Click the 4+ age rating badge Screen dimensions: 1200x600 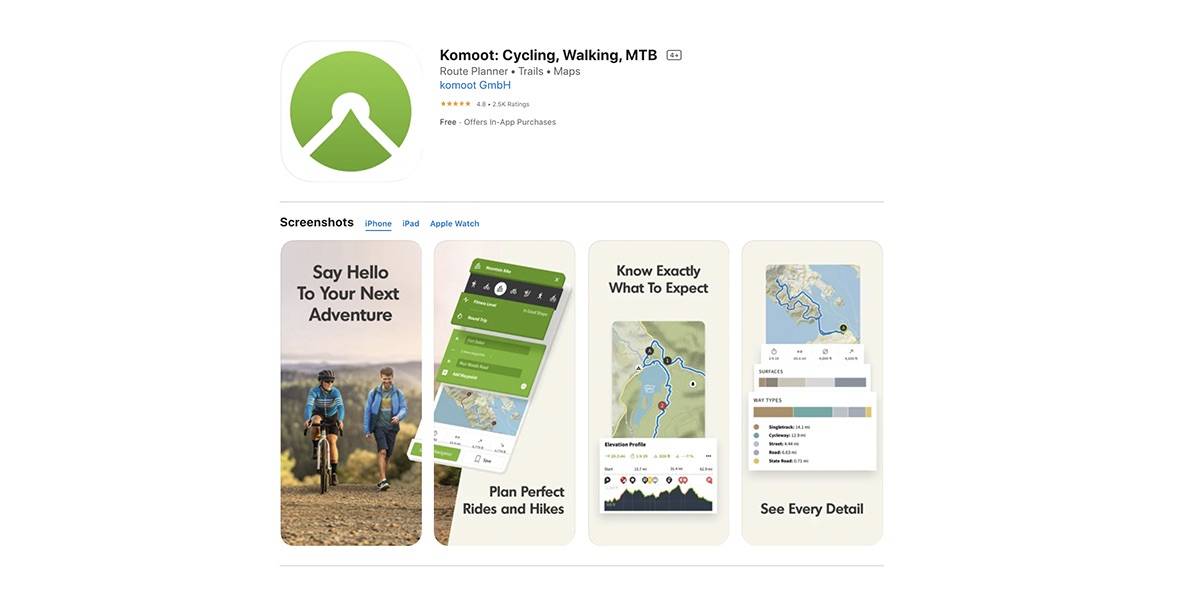[674, 55]
